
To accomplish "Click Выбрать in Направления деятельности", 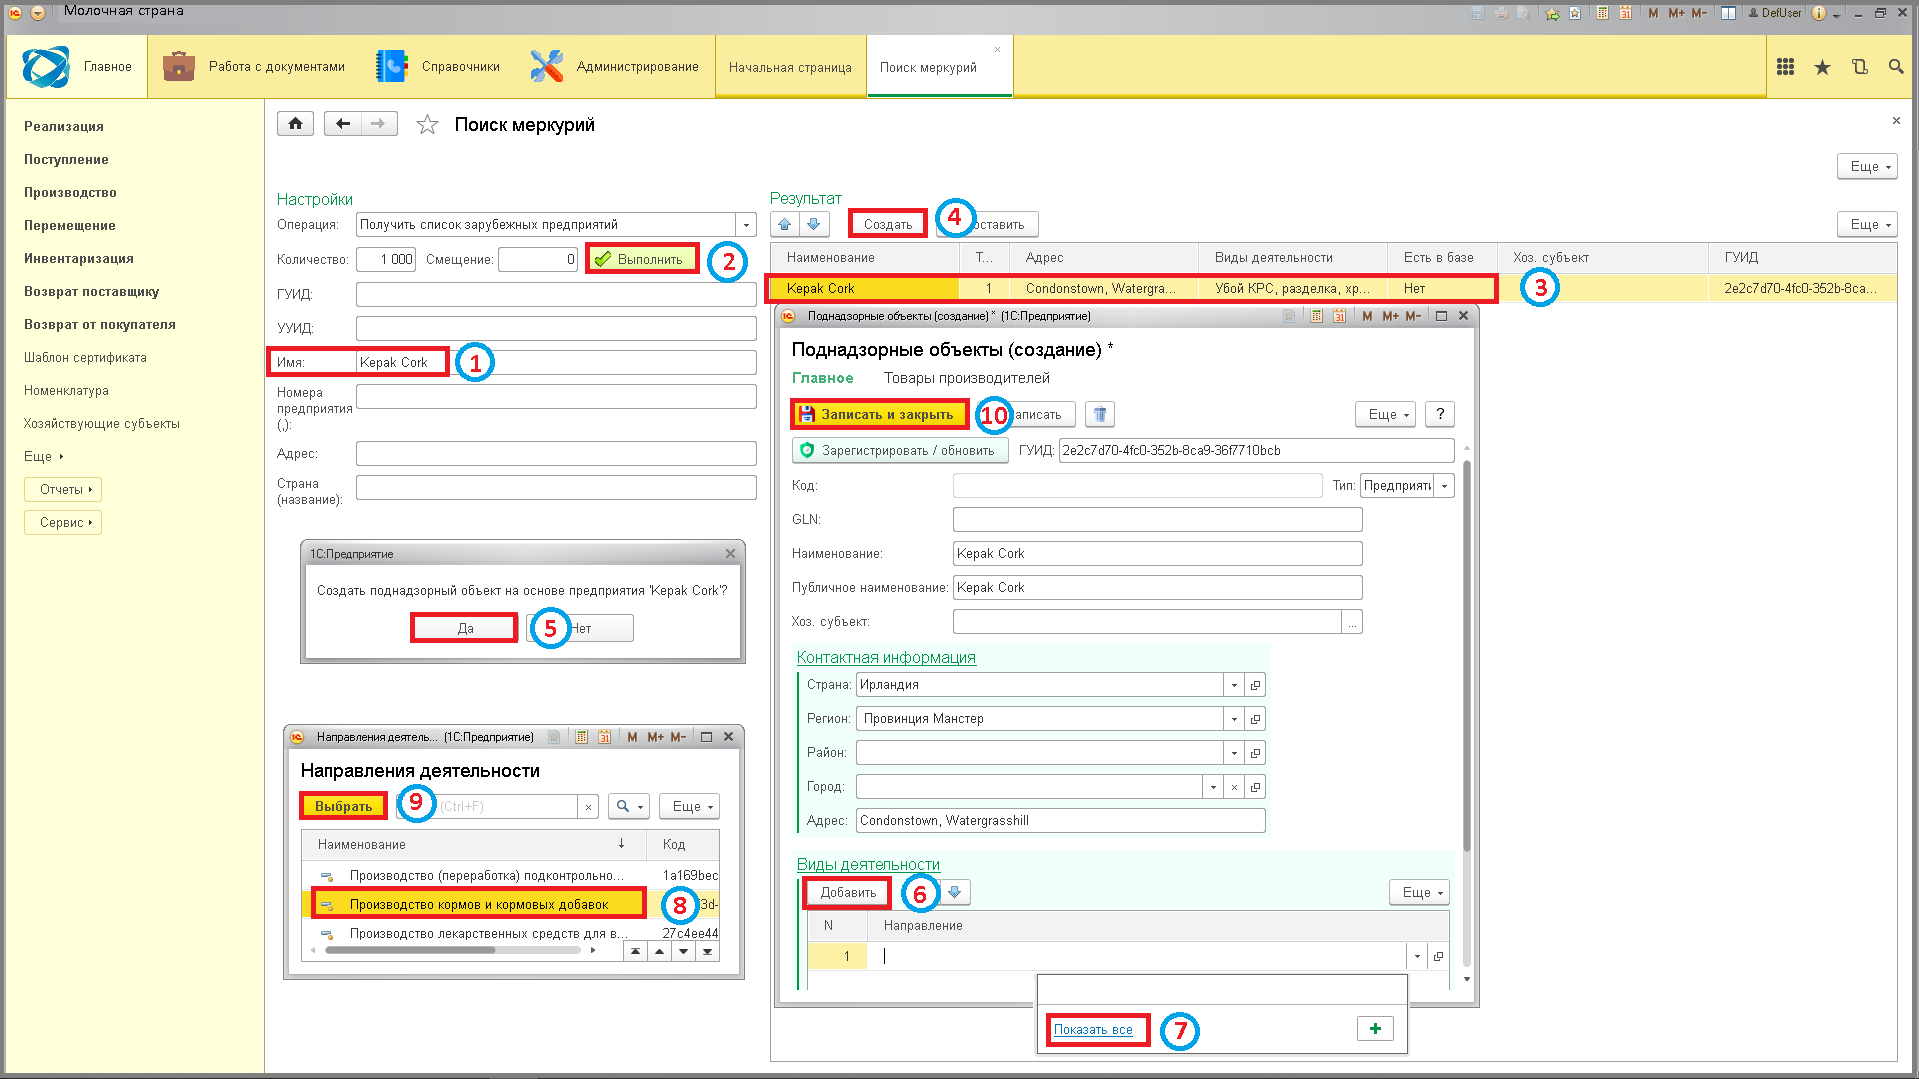I will [x=343, y=806].
